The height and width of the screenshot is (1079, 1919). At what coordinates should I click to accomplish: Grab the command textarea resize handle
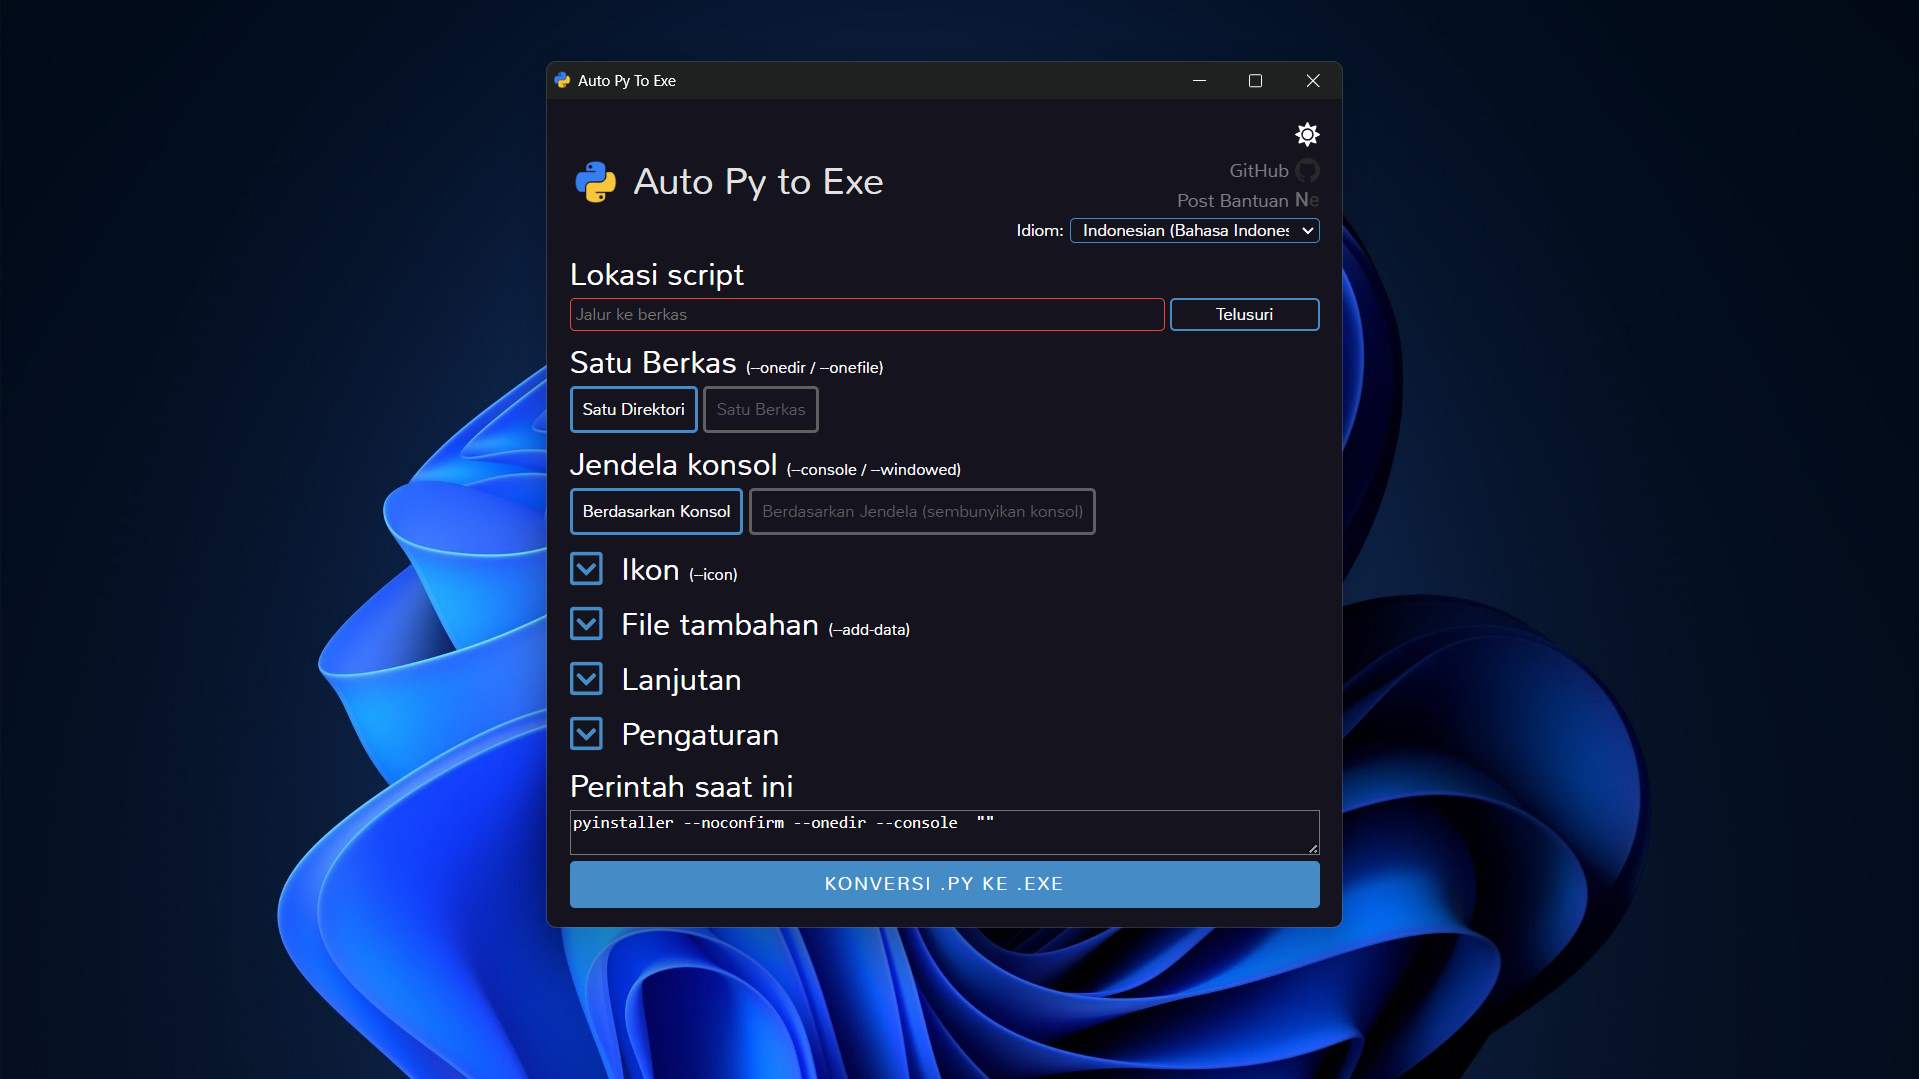tap(1313, 848)
